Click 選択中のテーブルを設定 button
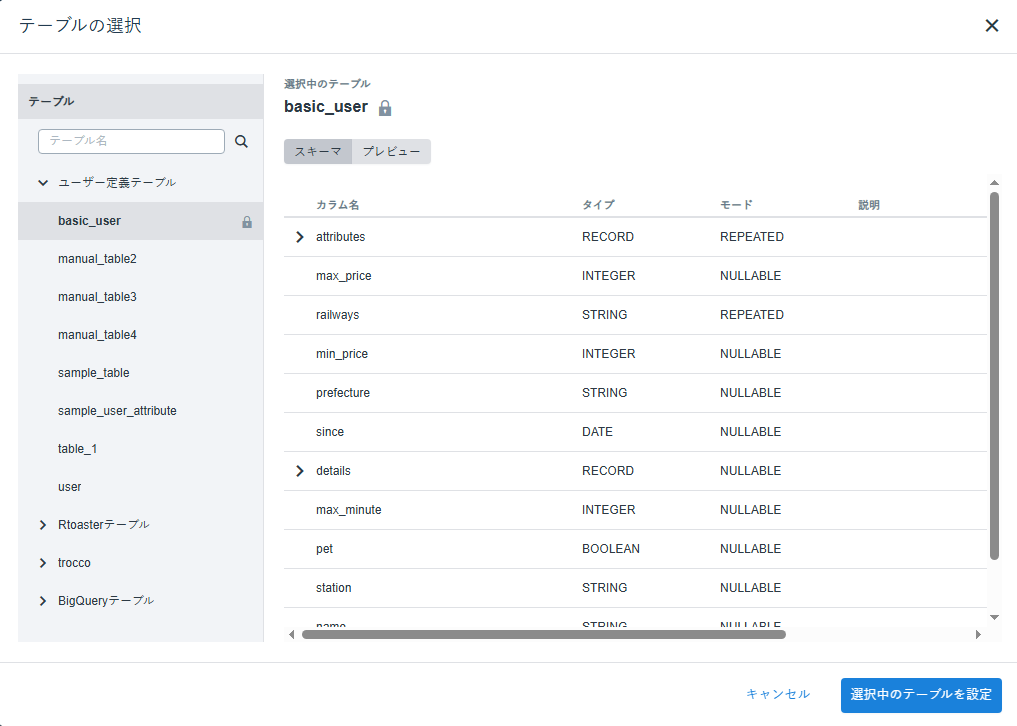Viewport: 1017px width, 726px height. [921, 695]
